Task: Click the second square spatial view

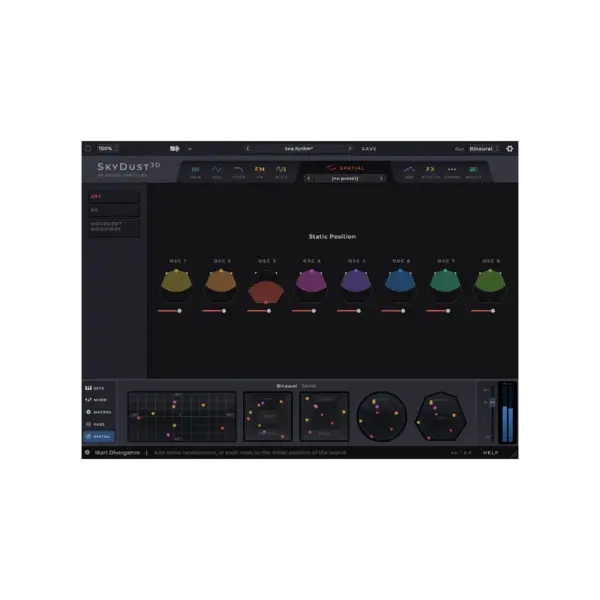Action: tap(324, 416)
